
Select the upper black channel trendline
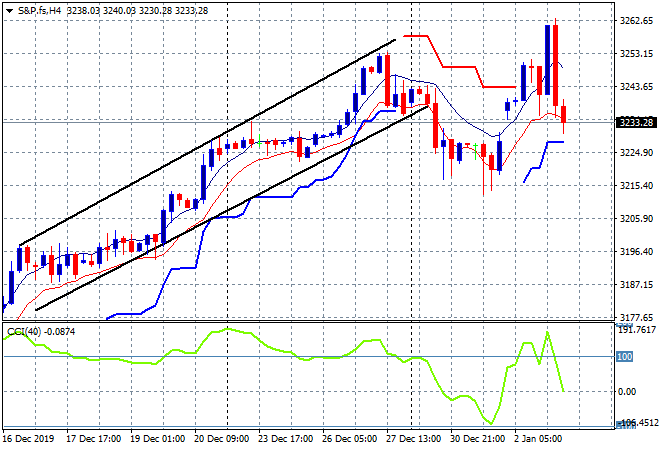208,142
